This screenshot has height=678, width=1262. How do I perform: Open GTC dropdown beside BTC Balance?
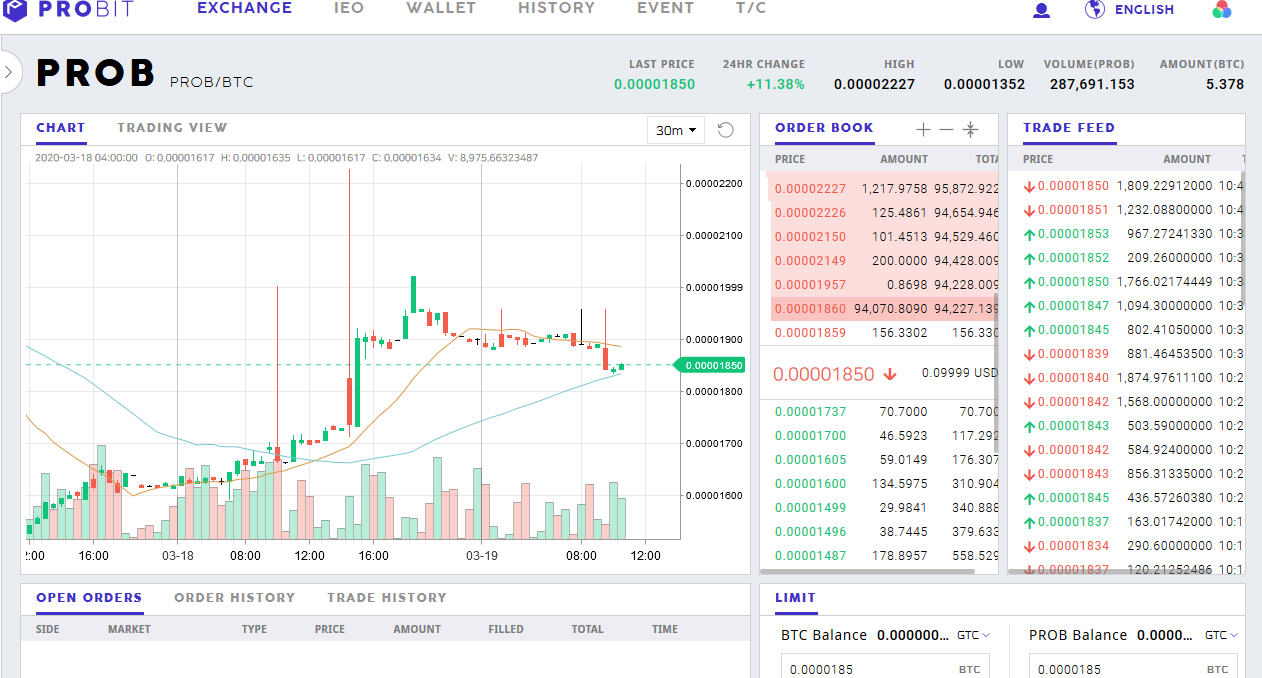pyautogui.click(x=973, y=635)
